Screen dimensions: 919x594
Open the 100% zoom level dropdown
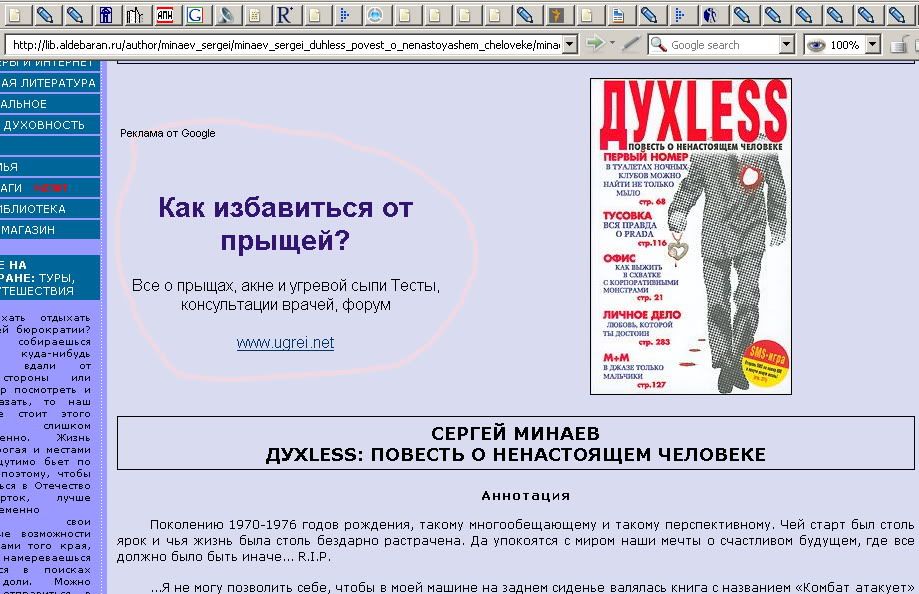[873, 45]
